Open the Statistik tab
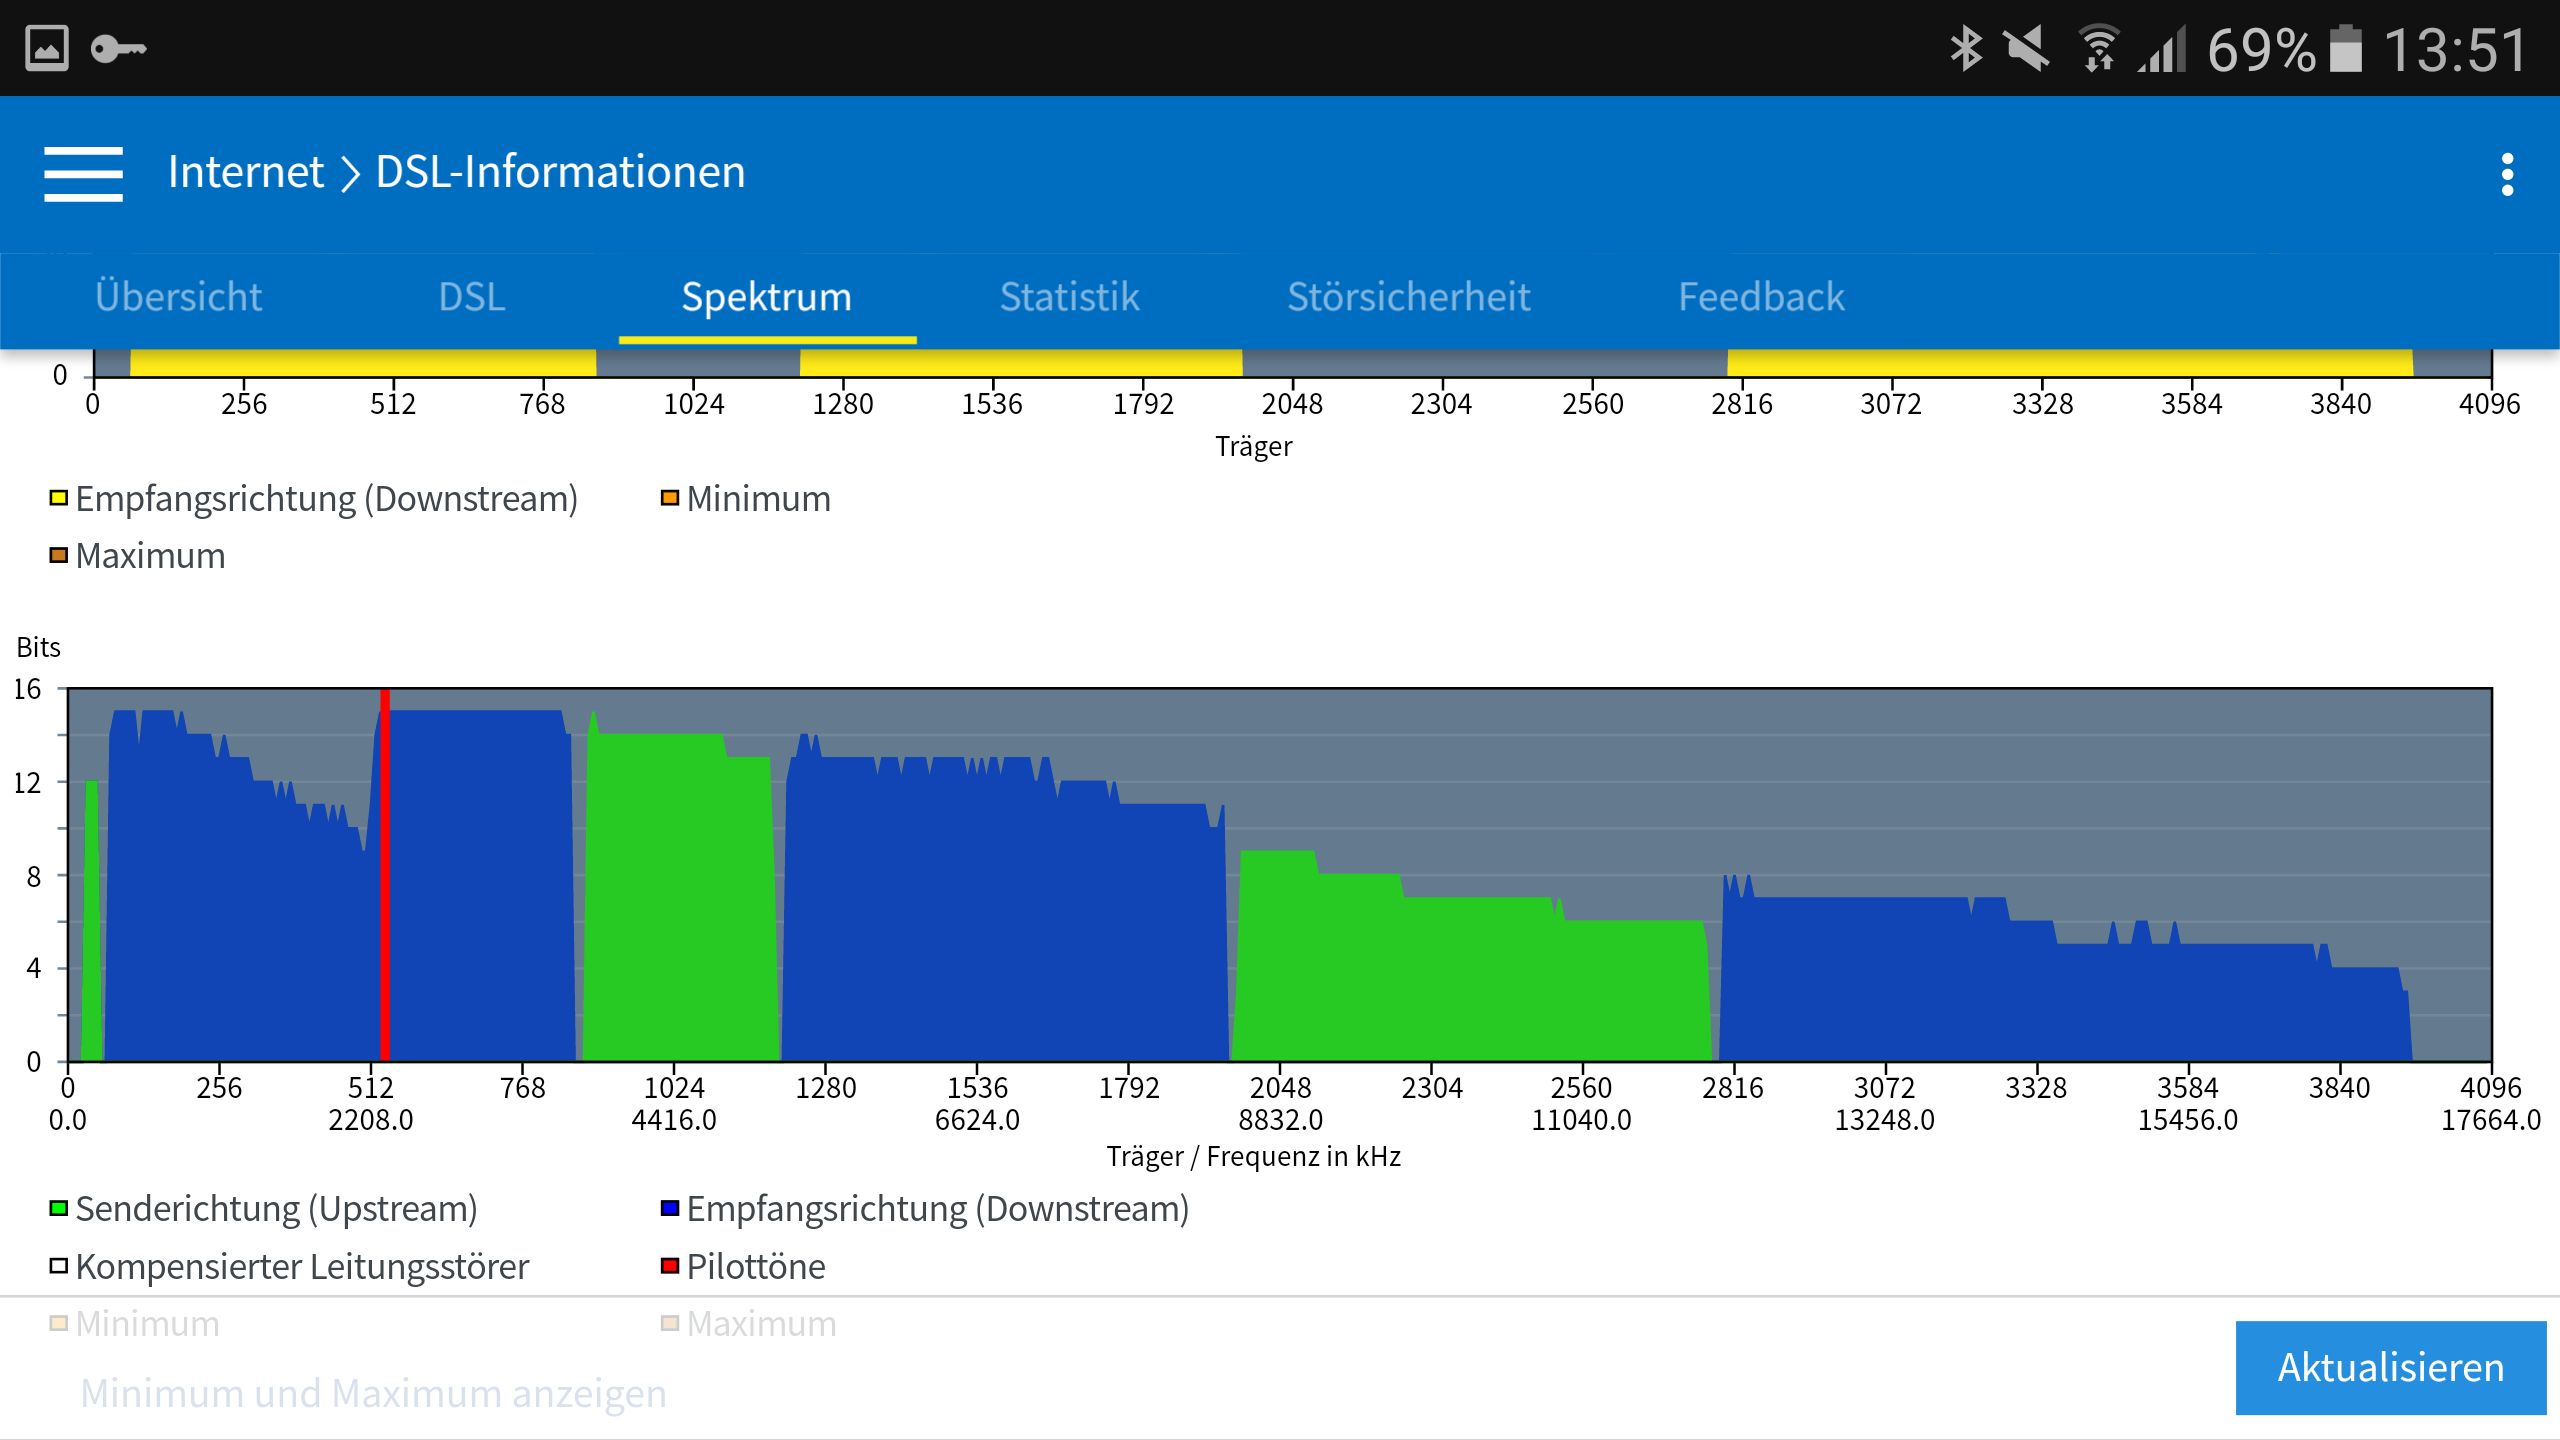Viewport: 2560px width, 1440px height. (x=1069, y=297)
